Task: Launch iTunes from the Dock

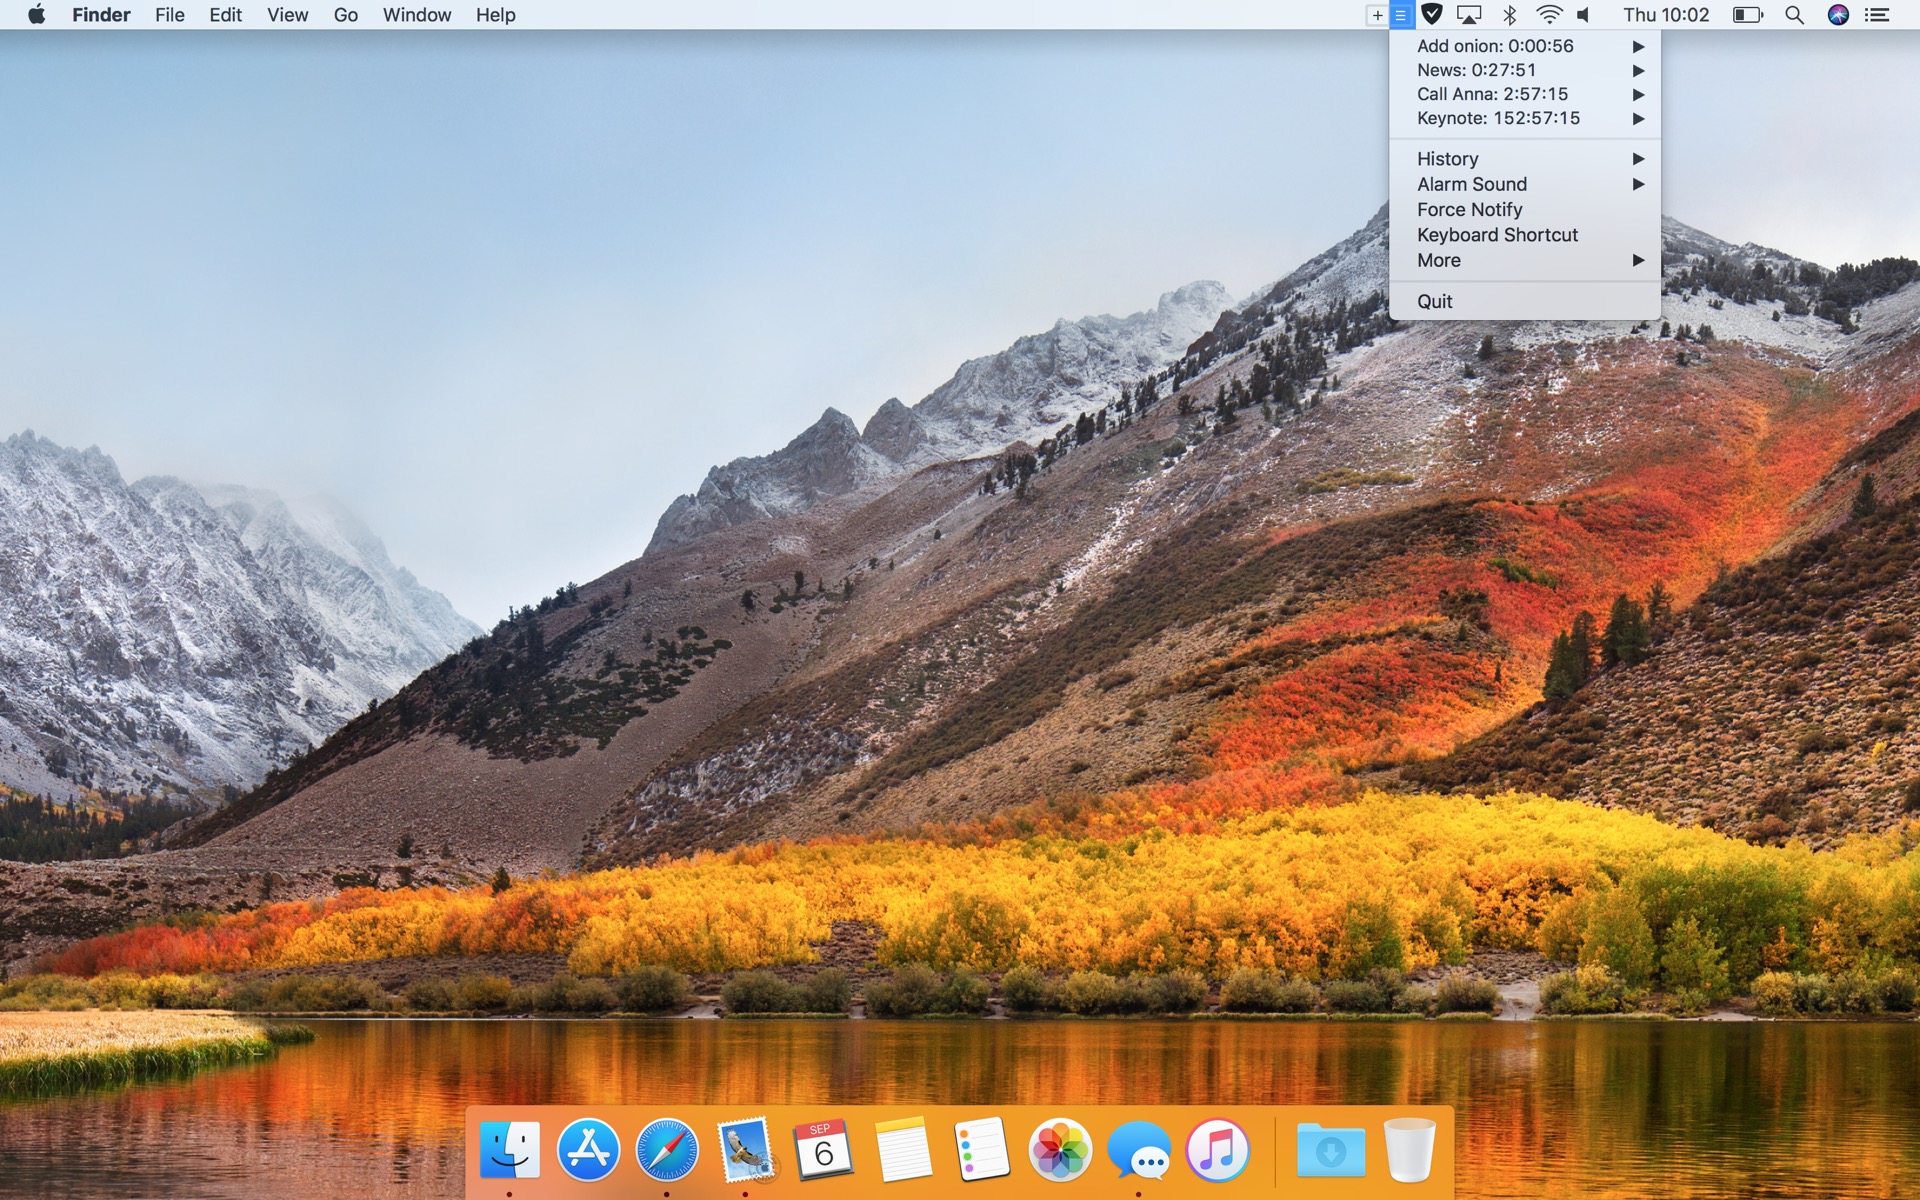Action: (1217, 1149)
